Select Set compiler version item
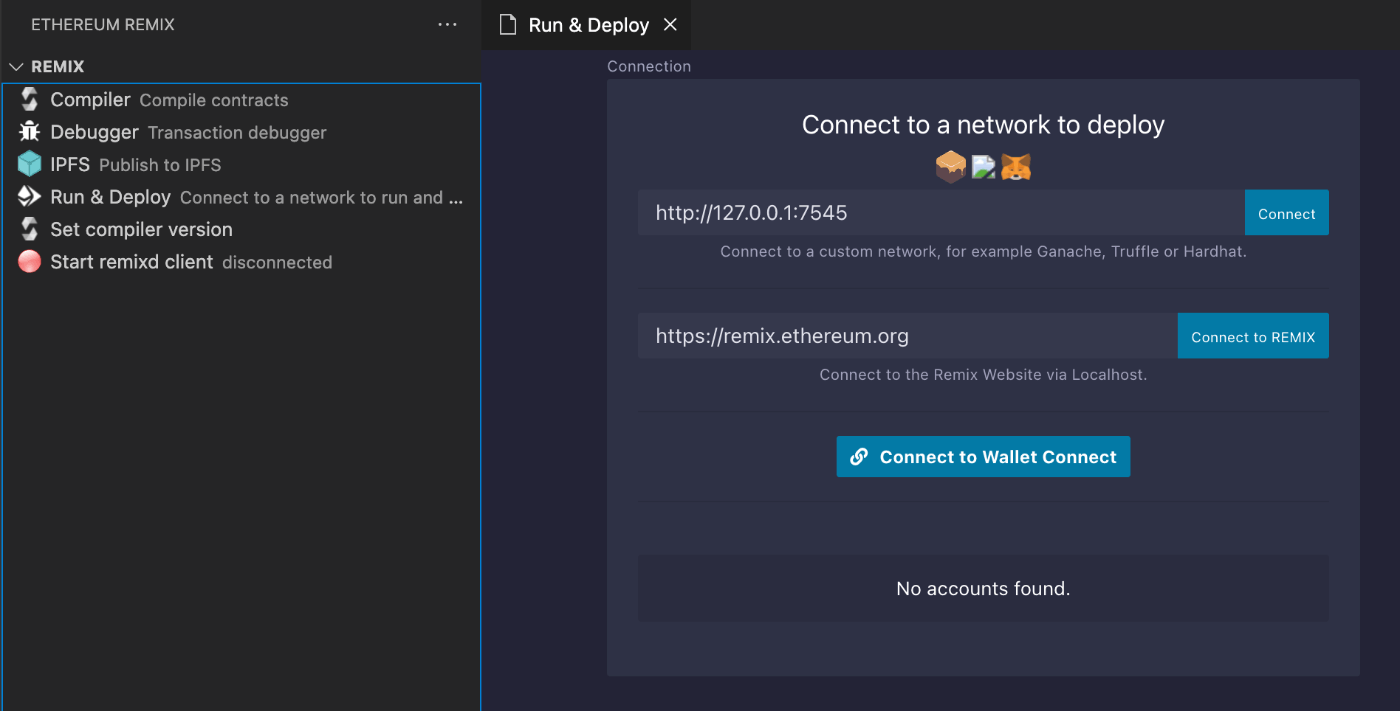The image size is (1400, 711). point(242,229)
